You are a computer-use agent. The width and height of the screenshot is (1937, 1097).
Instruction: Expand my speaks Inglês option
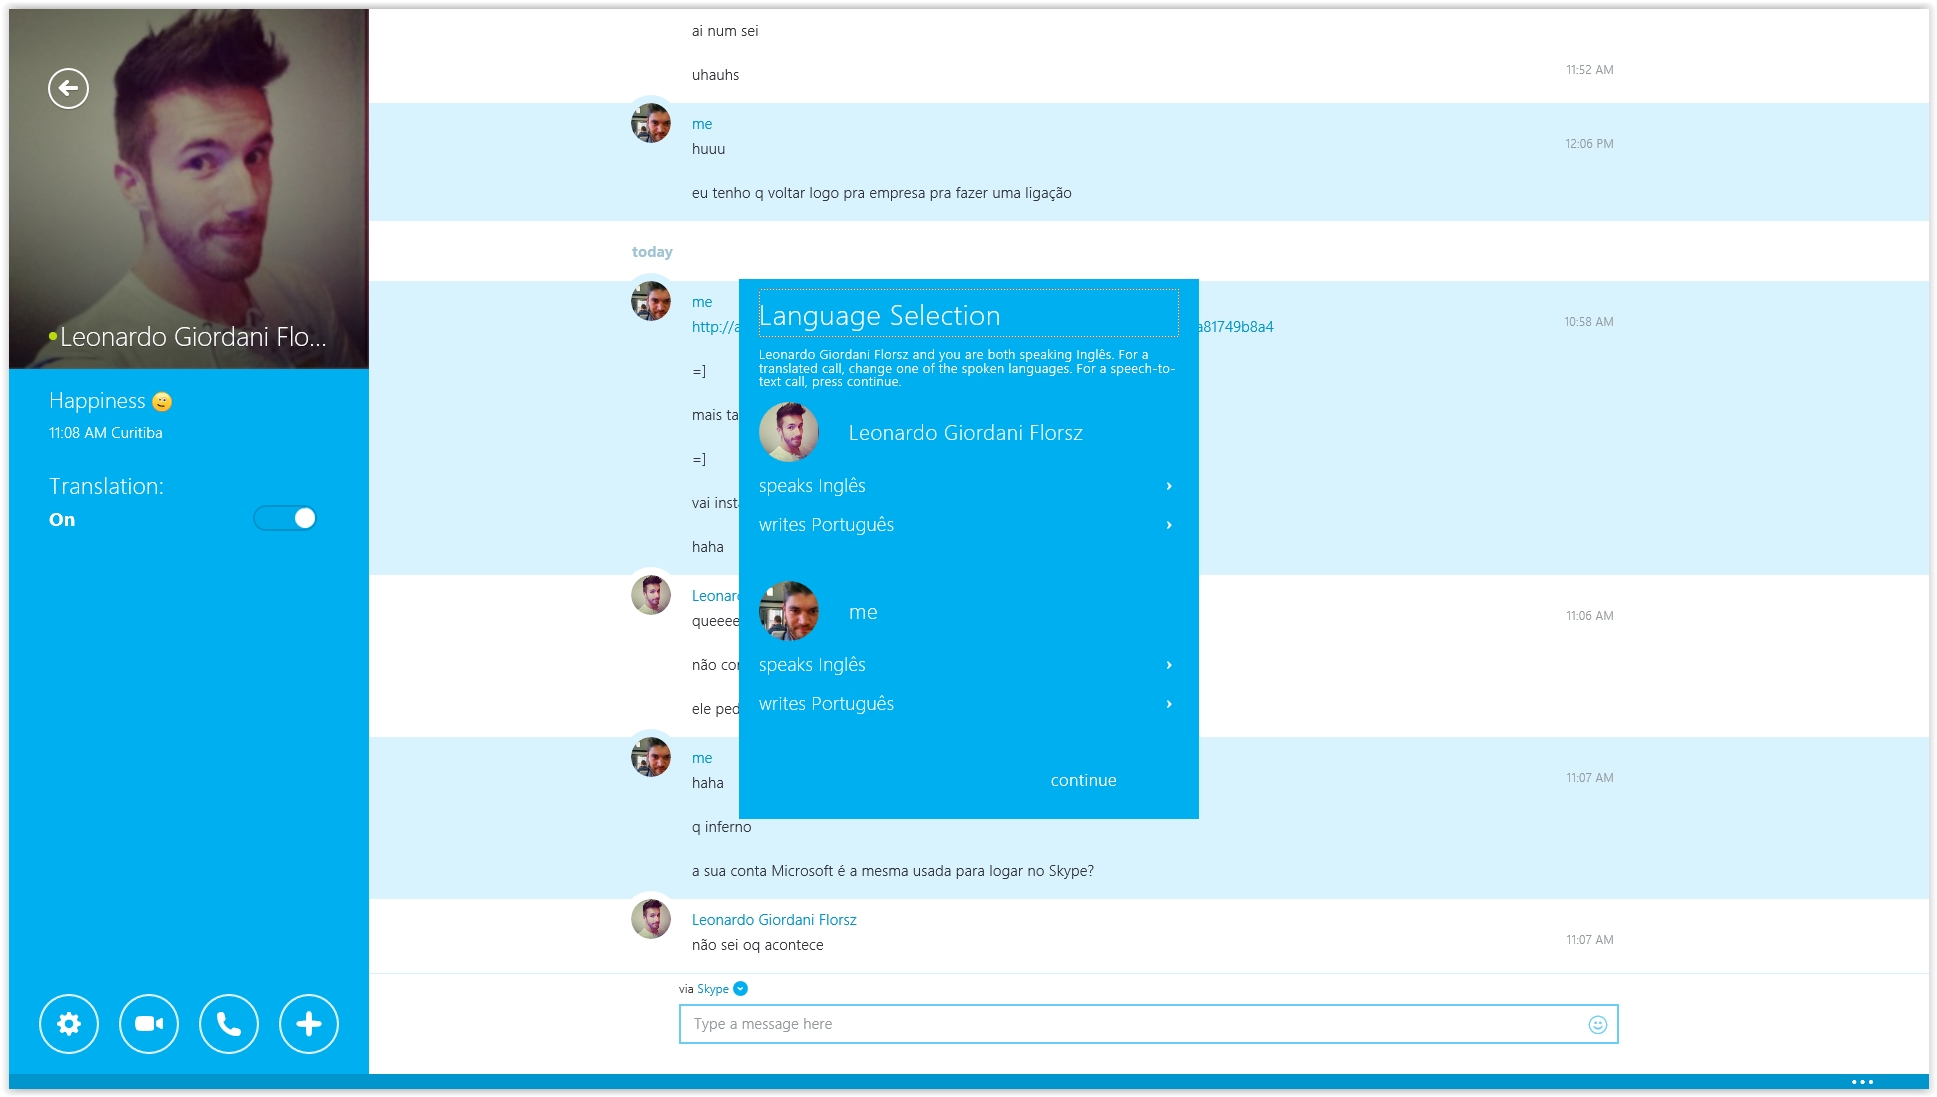968,665
